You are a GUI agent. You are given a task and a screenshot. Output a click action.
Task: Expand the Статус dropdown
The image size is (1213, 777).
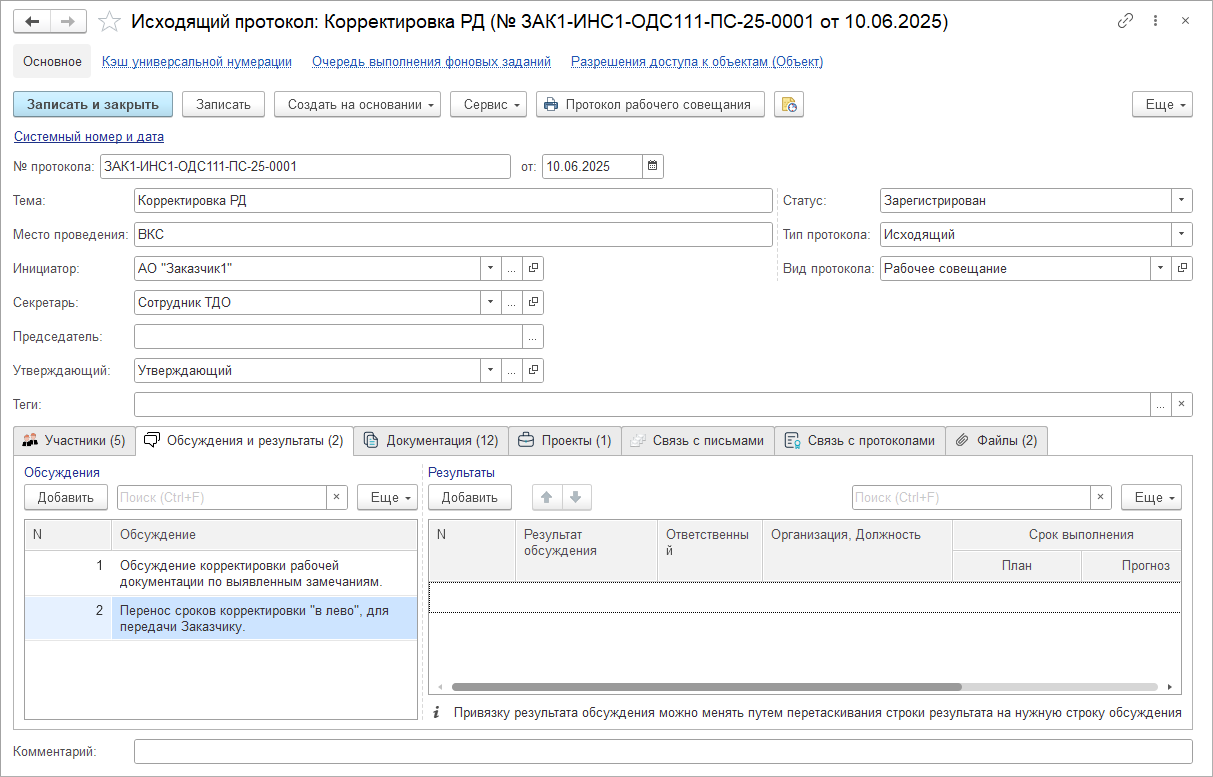[x=1181, y=201]
